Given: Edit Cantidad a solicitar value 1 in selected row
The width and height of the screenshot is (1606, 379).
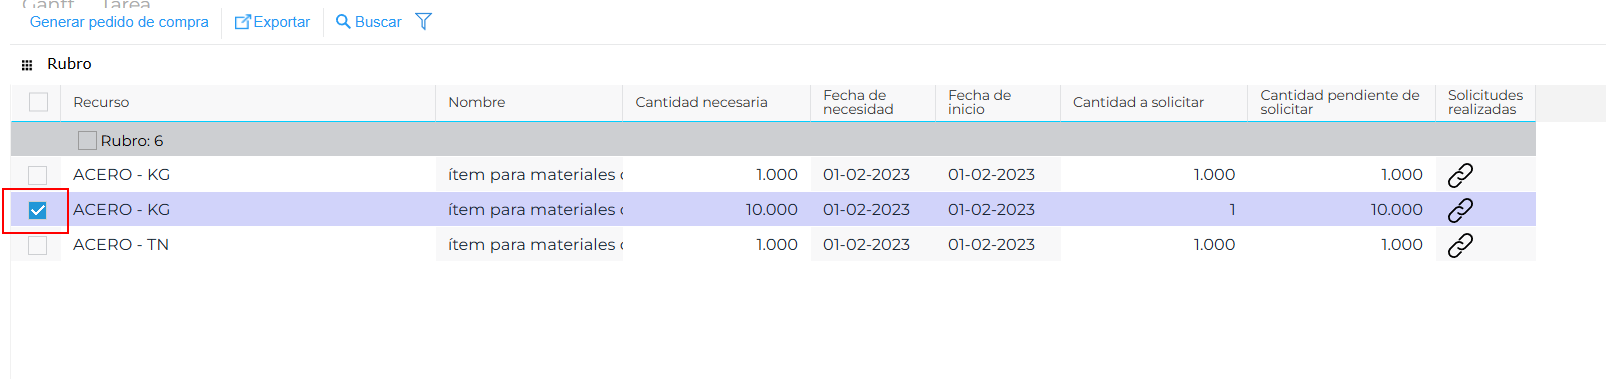Looking at the screenshot, I should coord(1154,210).
